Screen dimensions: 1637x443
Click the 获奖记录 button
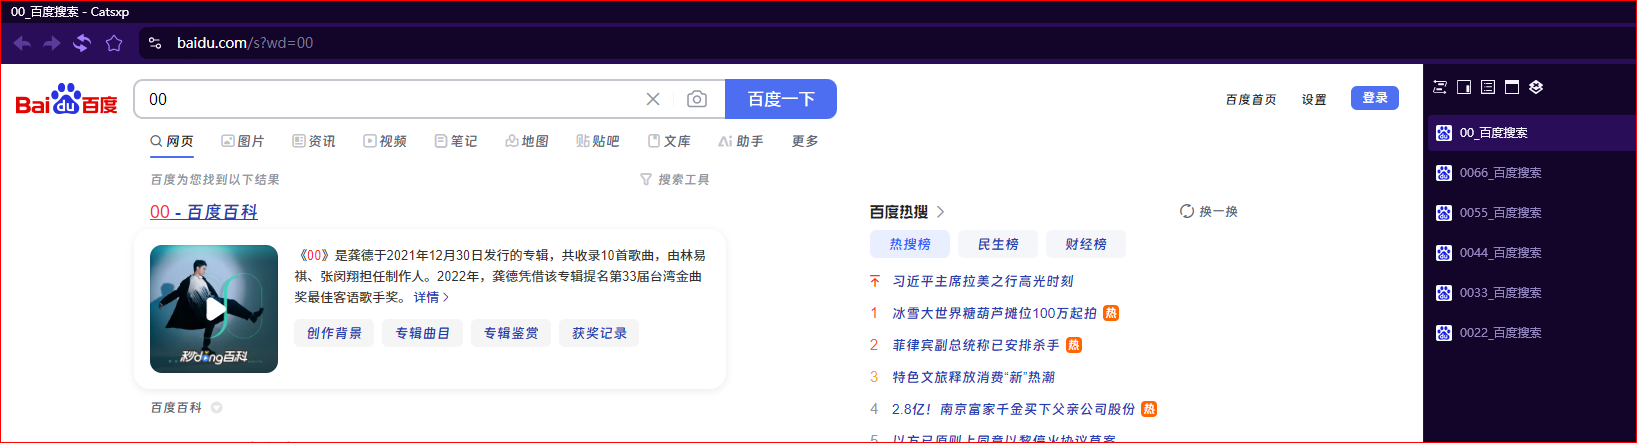tap(599, 333)
